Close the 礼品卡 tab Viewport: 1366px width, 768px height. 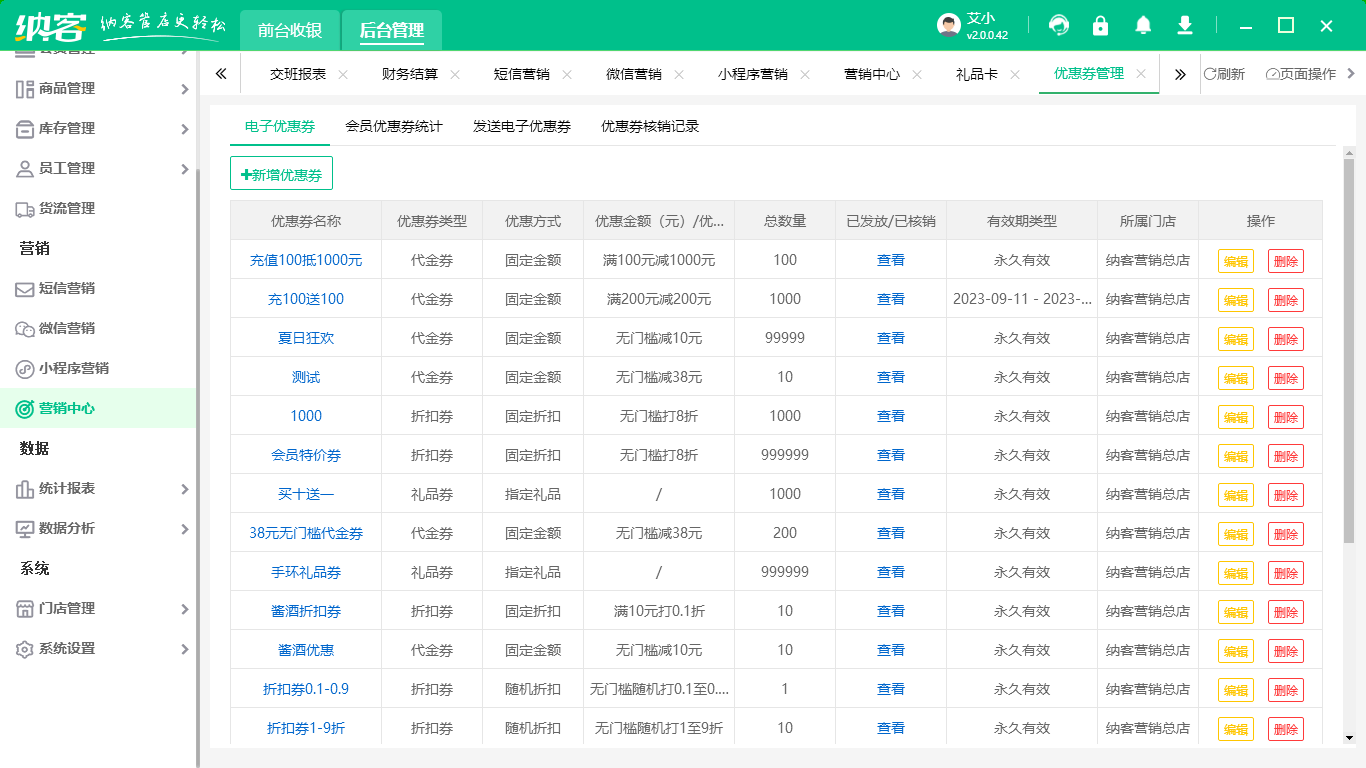1015,74
